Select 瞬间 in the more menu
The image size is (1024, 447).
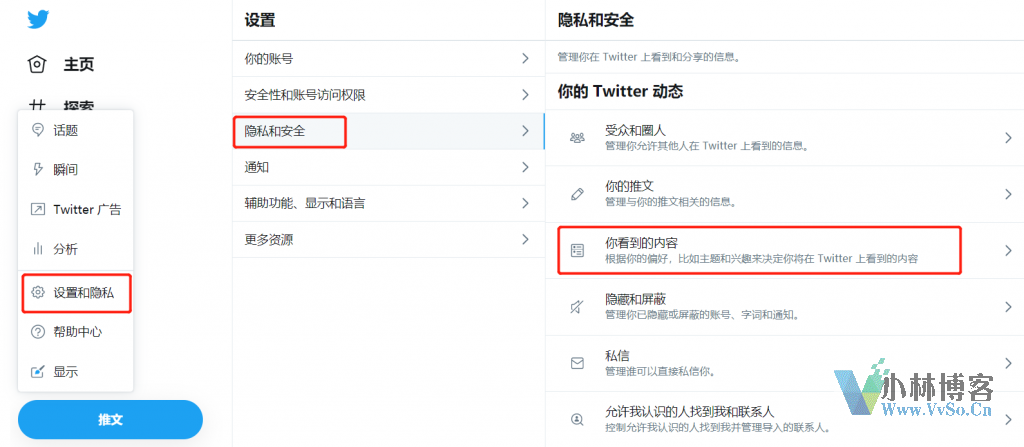[76, 170]
